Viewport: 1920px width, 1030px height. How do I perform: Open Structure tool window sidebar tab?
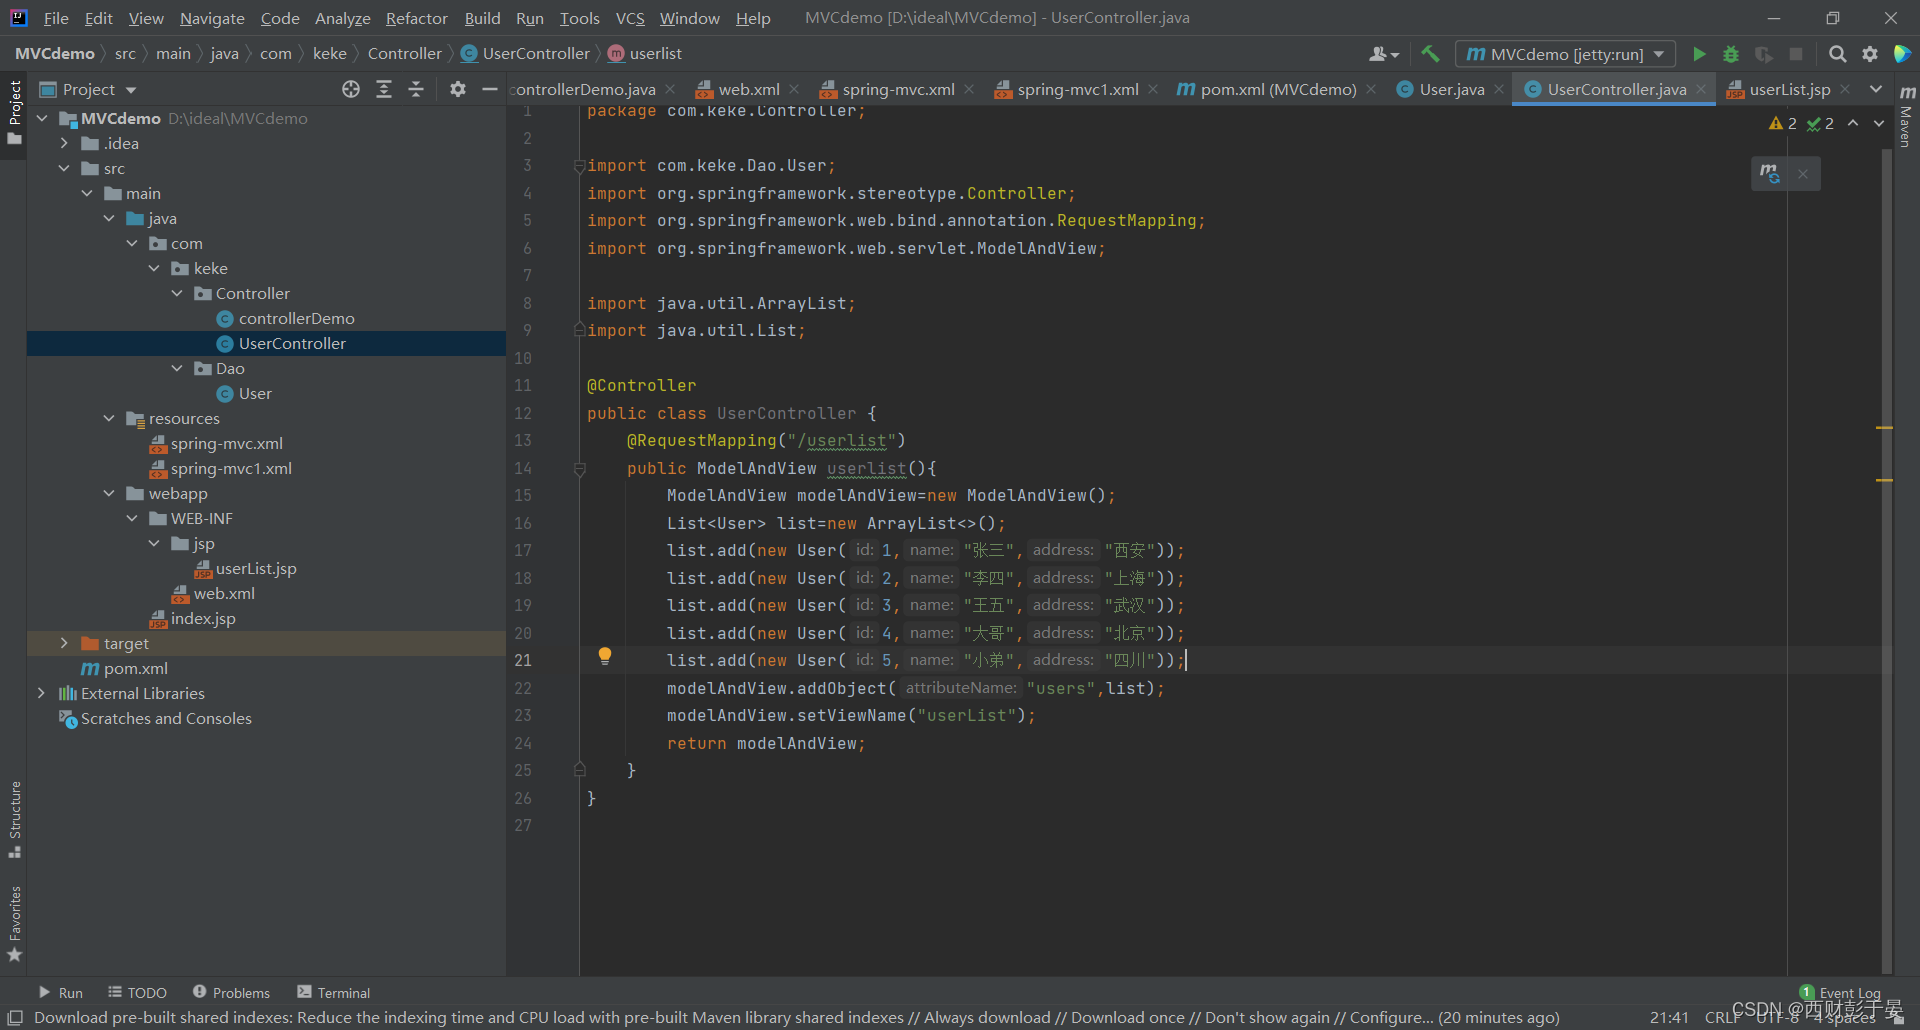[15, 819]
